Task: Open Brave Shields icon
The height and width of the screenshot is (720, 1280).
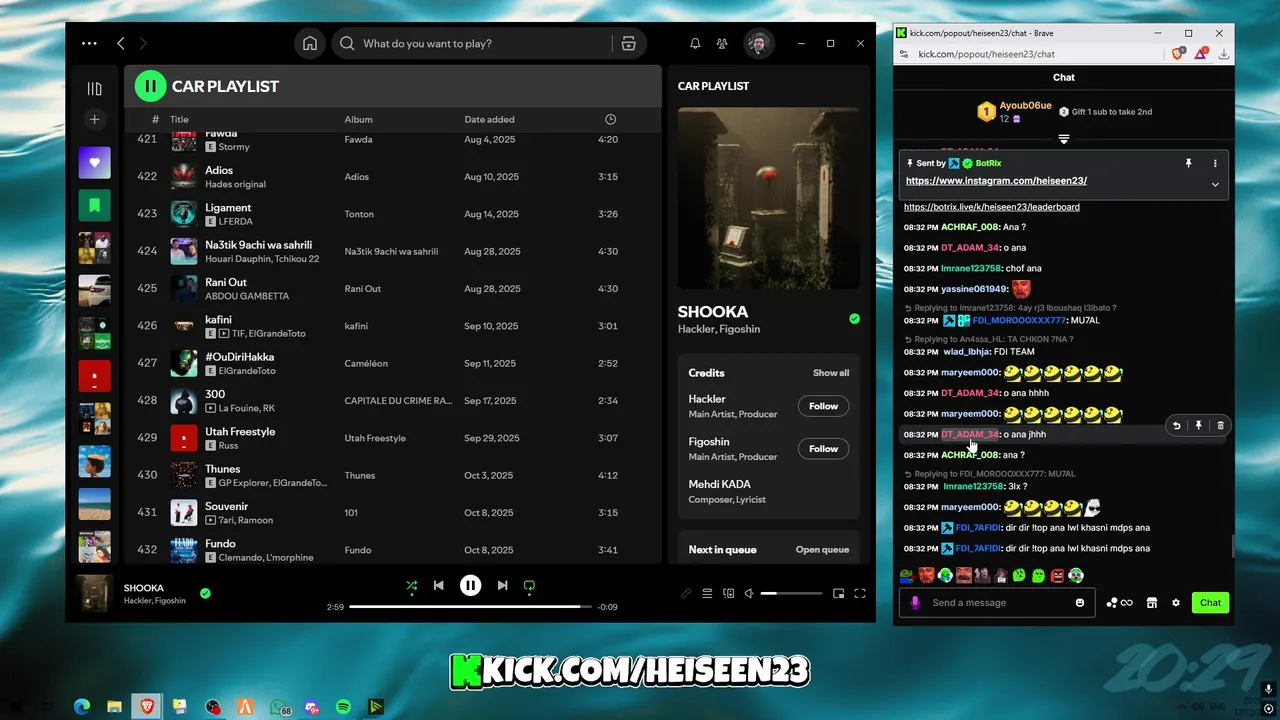Action: coord(1178,54)
